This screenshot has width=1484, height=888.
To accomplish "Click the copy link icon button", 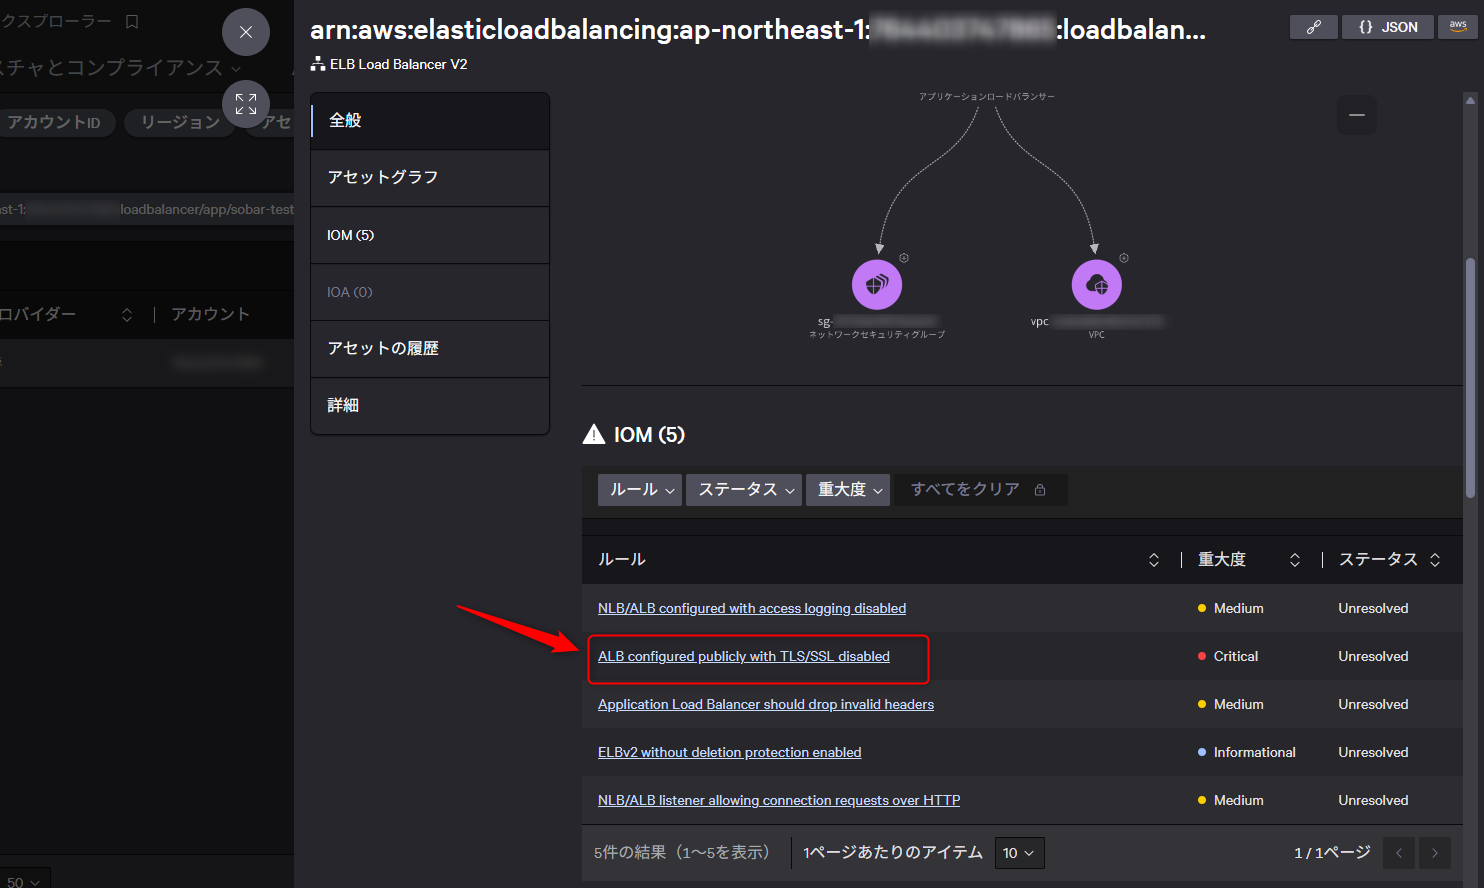I will (x=1313, y=27).
